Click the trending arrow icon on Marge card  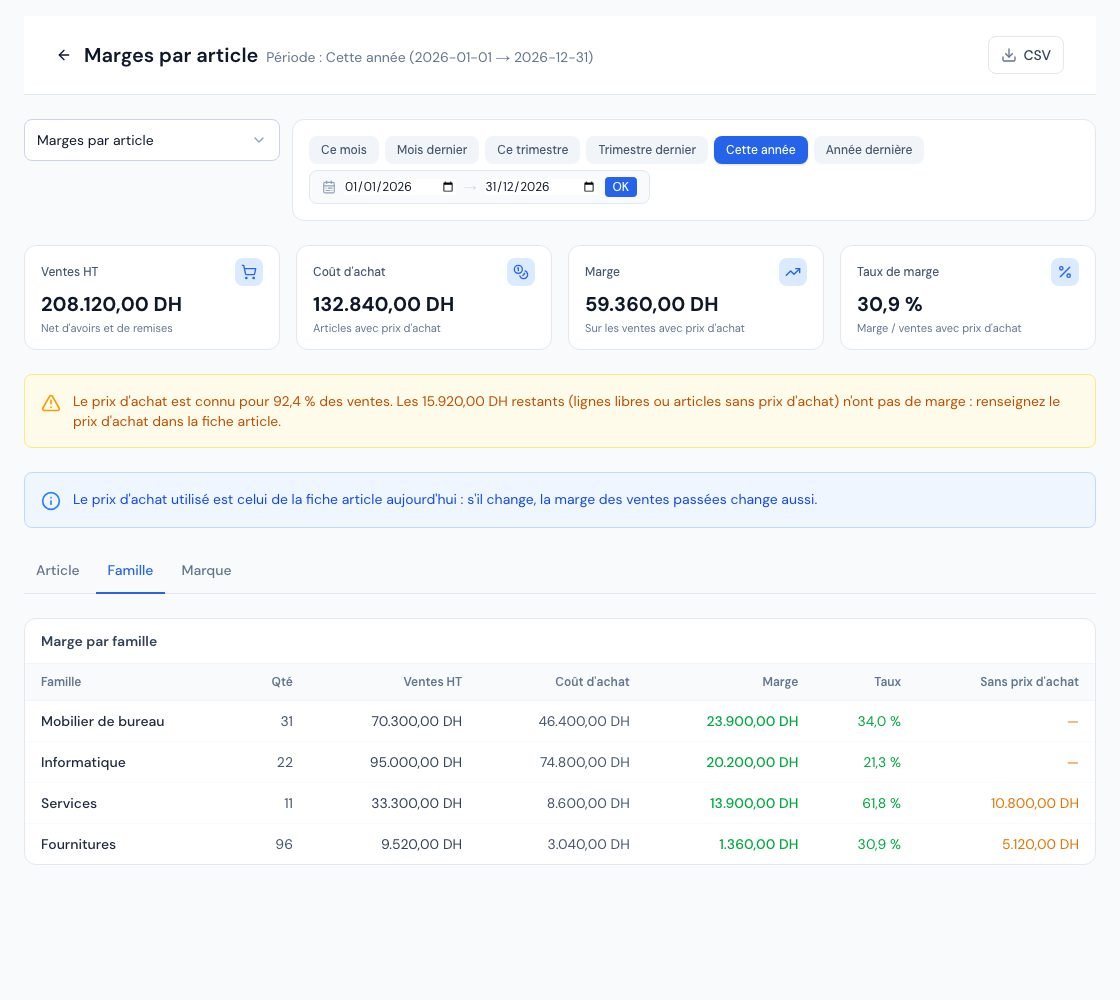[x=793, y=272]
